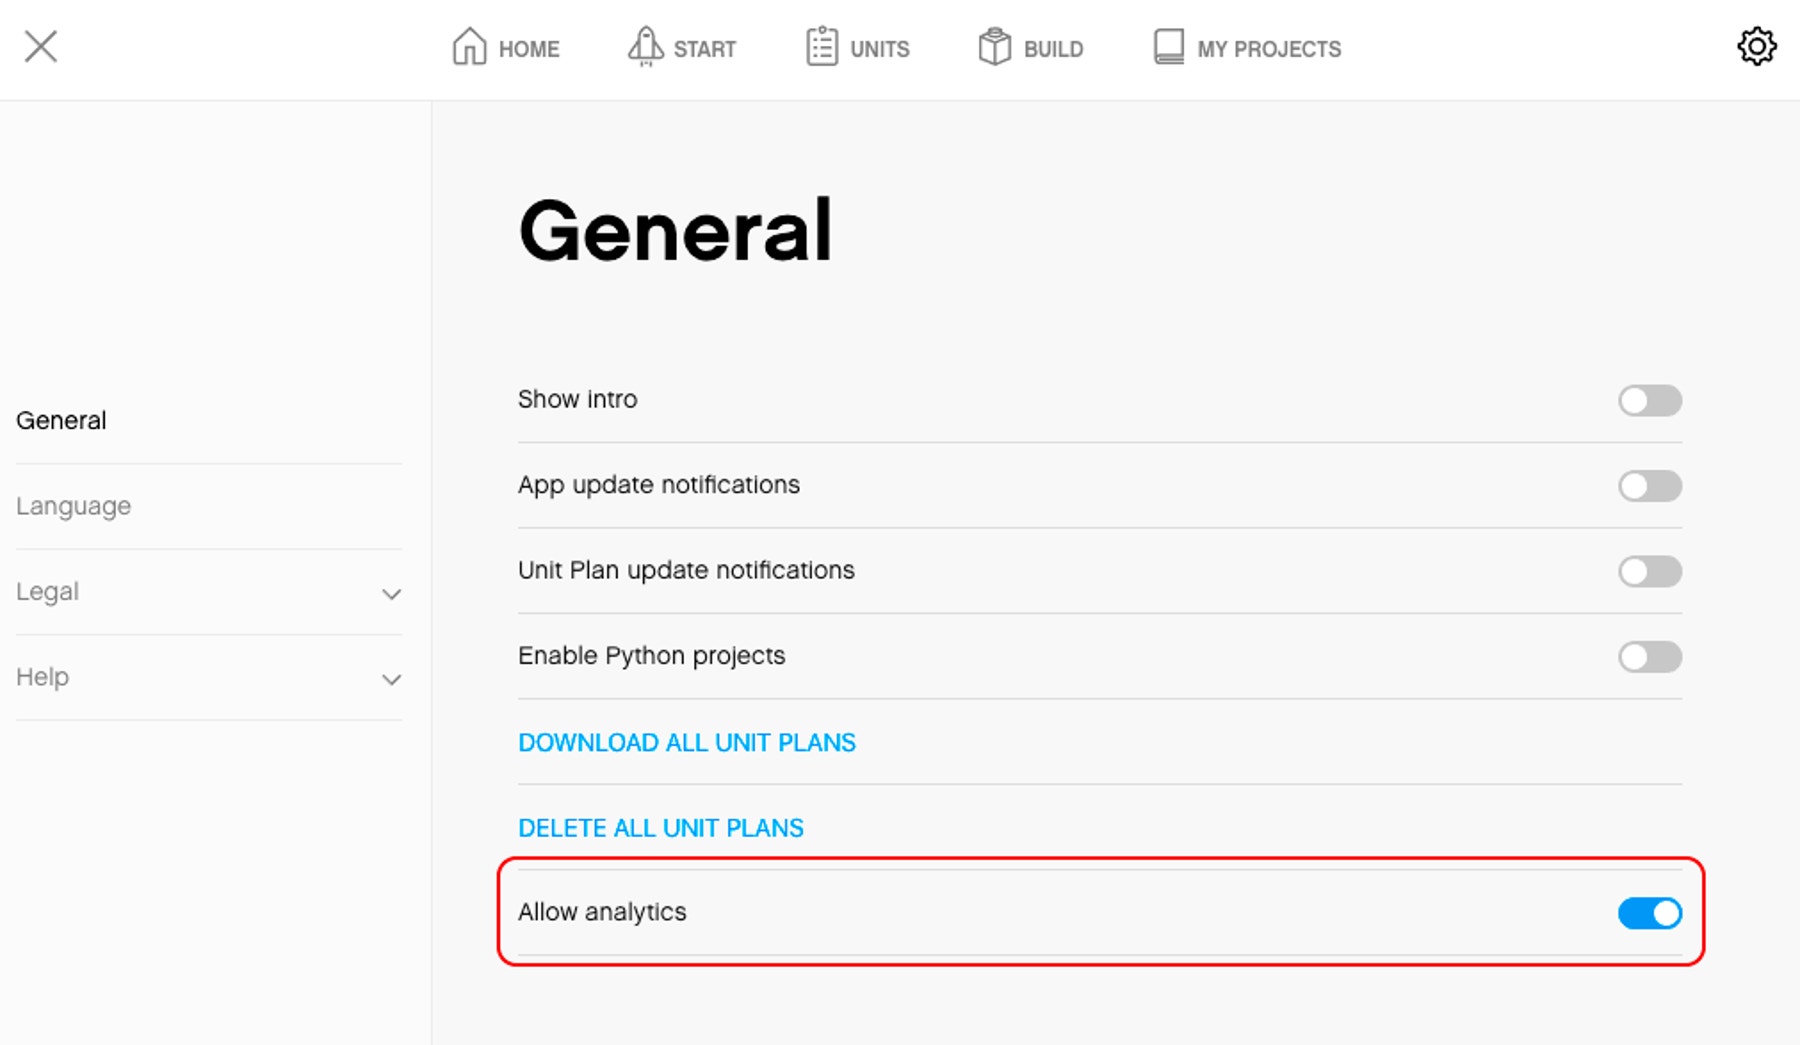This screenshot has height=1045, width=1800.
Task: Toggle Enable Python projects on
Action: [1649, 657]
